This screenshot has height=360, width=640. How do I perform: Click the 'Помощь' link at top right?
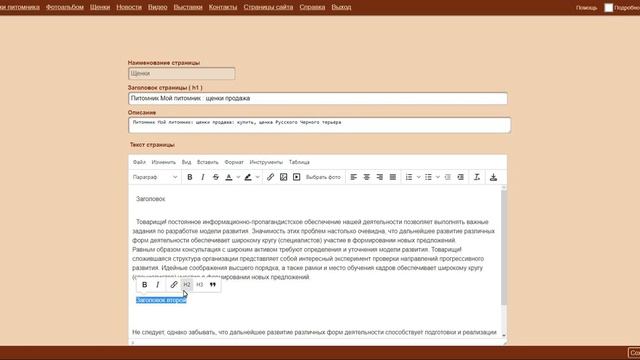click(587, 7)
